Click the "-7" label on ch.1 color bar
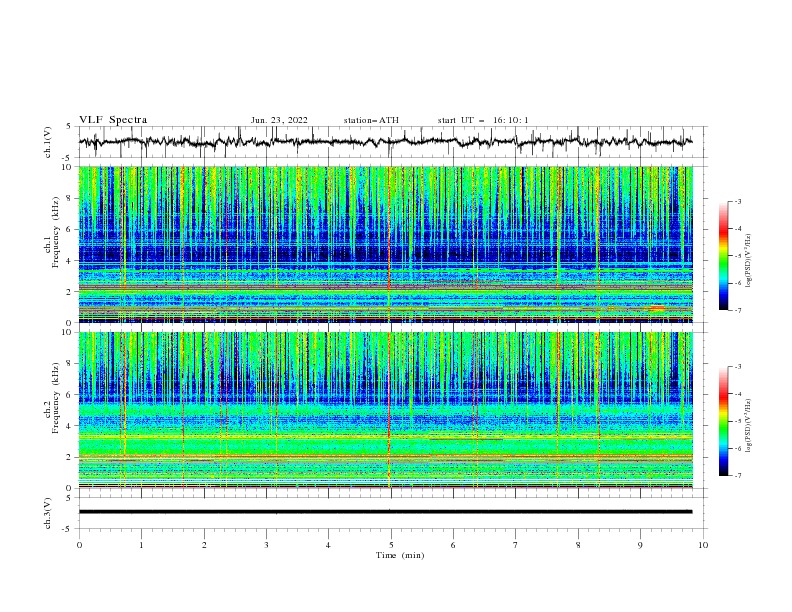 click(x=738, y=310)
